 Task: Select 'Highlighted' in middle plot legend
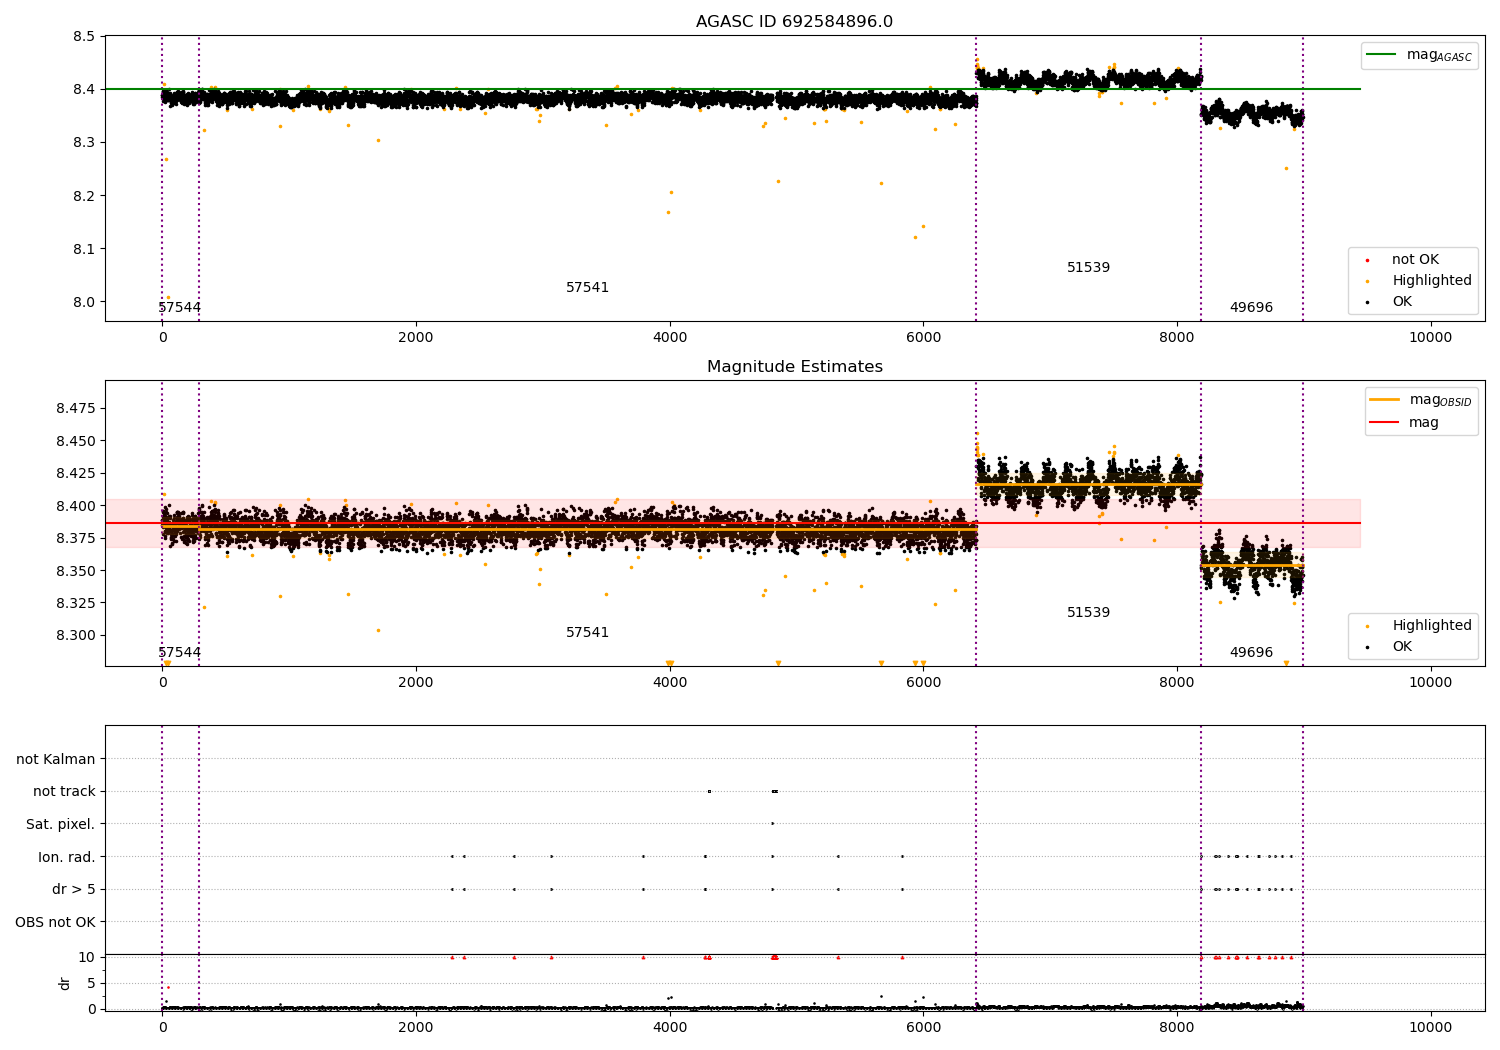click(x=1420, y=625)
